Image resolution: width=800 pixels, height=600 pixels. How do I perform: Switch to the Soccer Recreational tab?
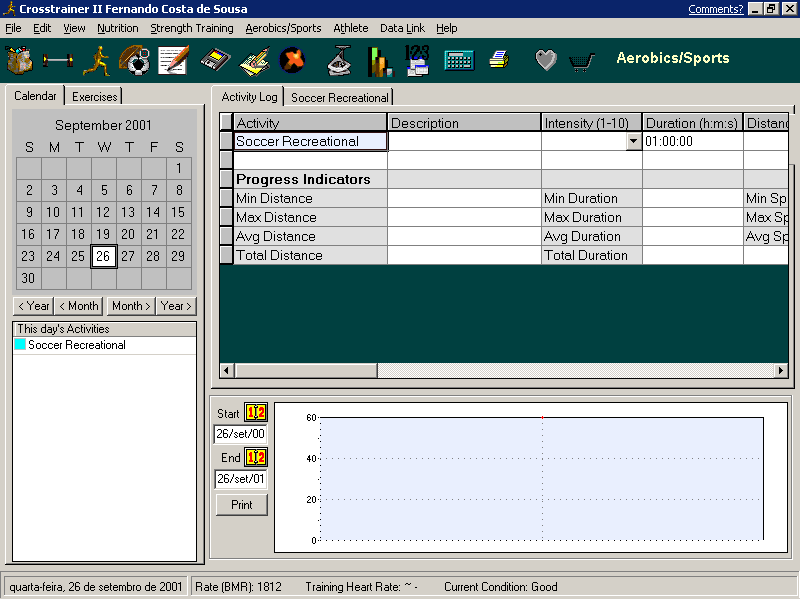[x=339, y=98]
